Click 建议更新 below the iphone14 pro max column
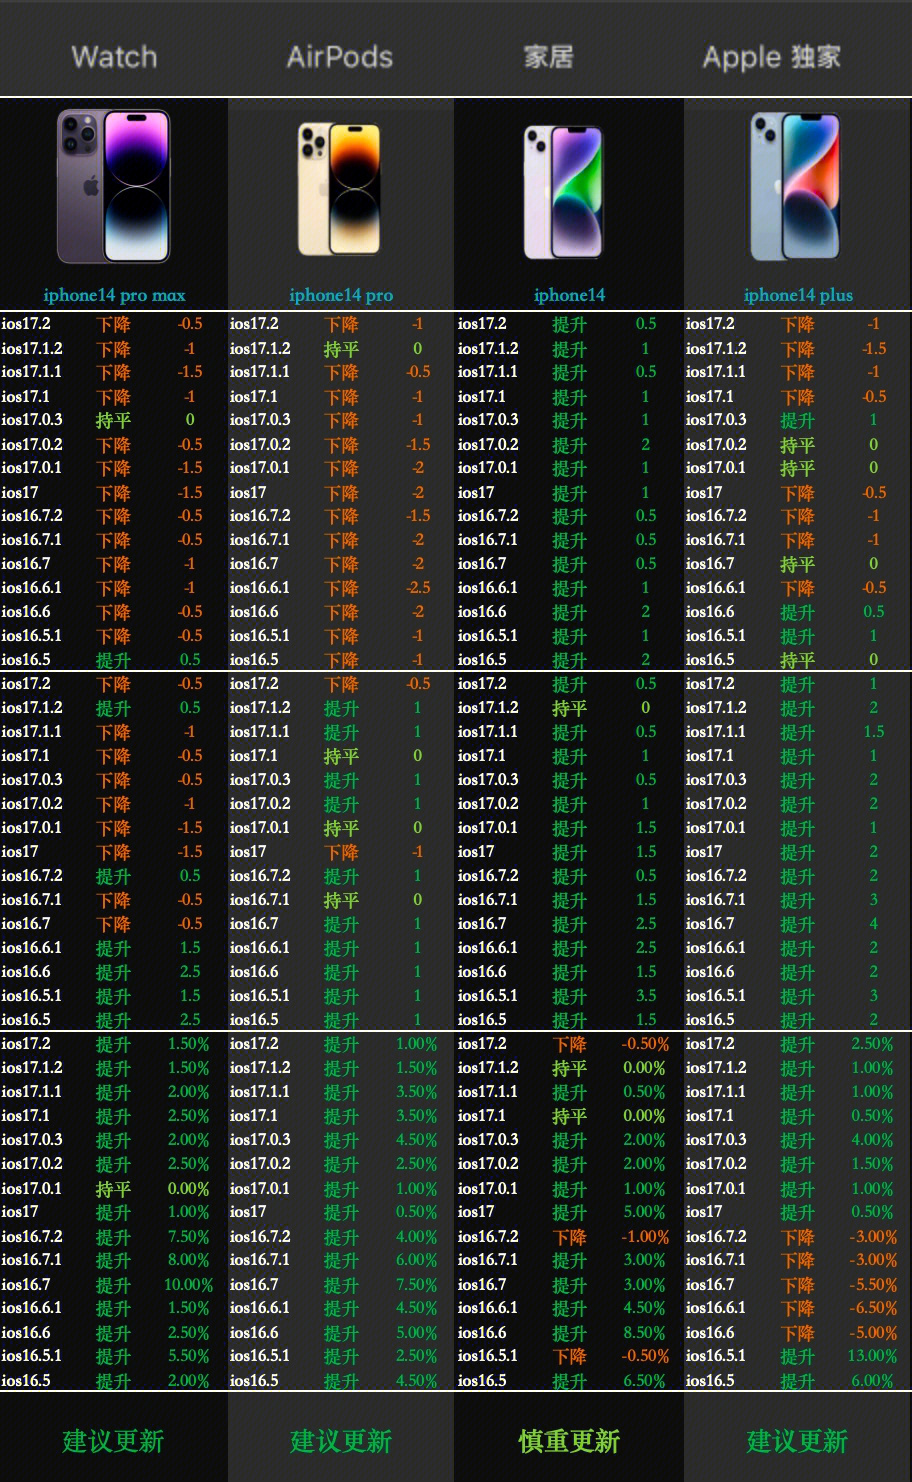The height and width of the screenshot is (1482, 912). point(113,1441)
